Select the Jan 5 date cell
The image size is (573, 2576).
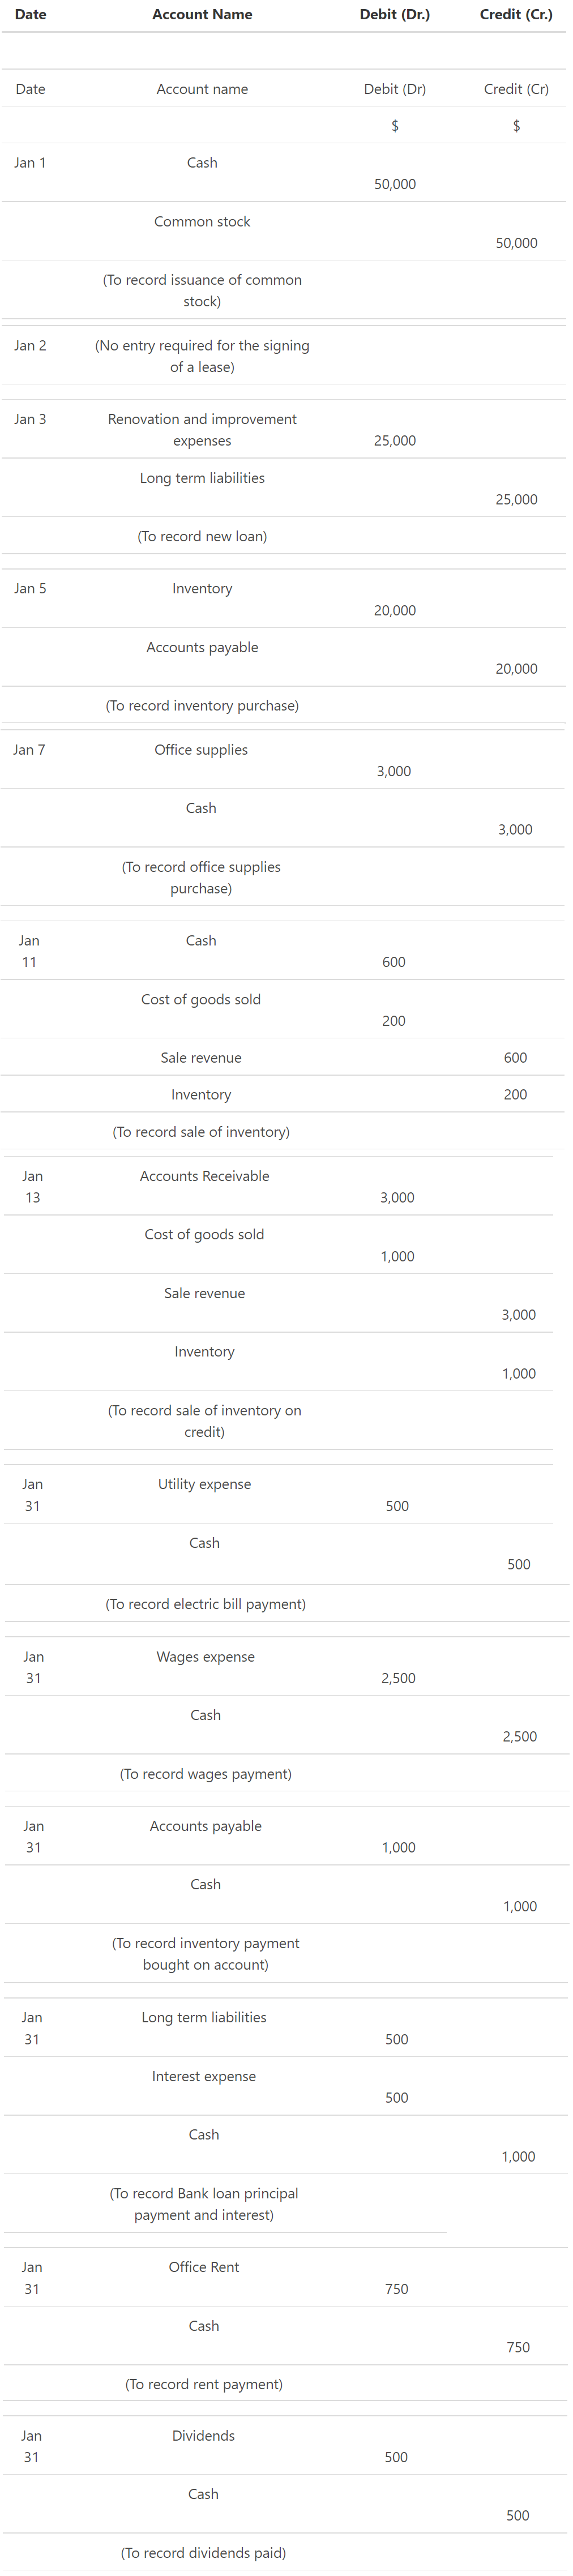pyautogui.click(x=30, y=589)
